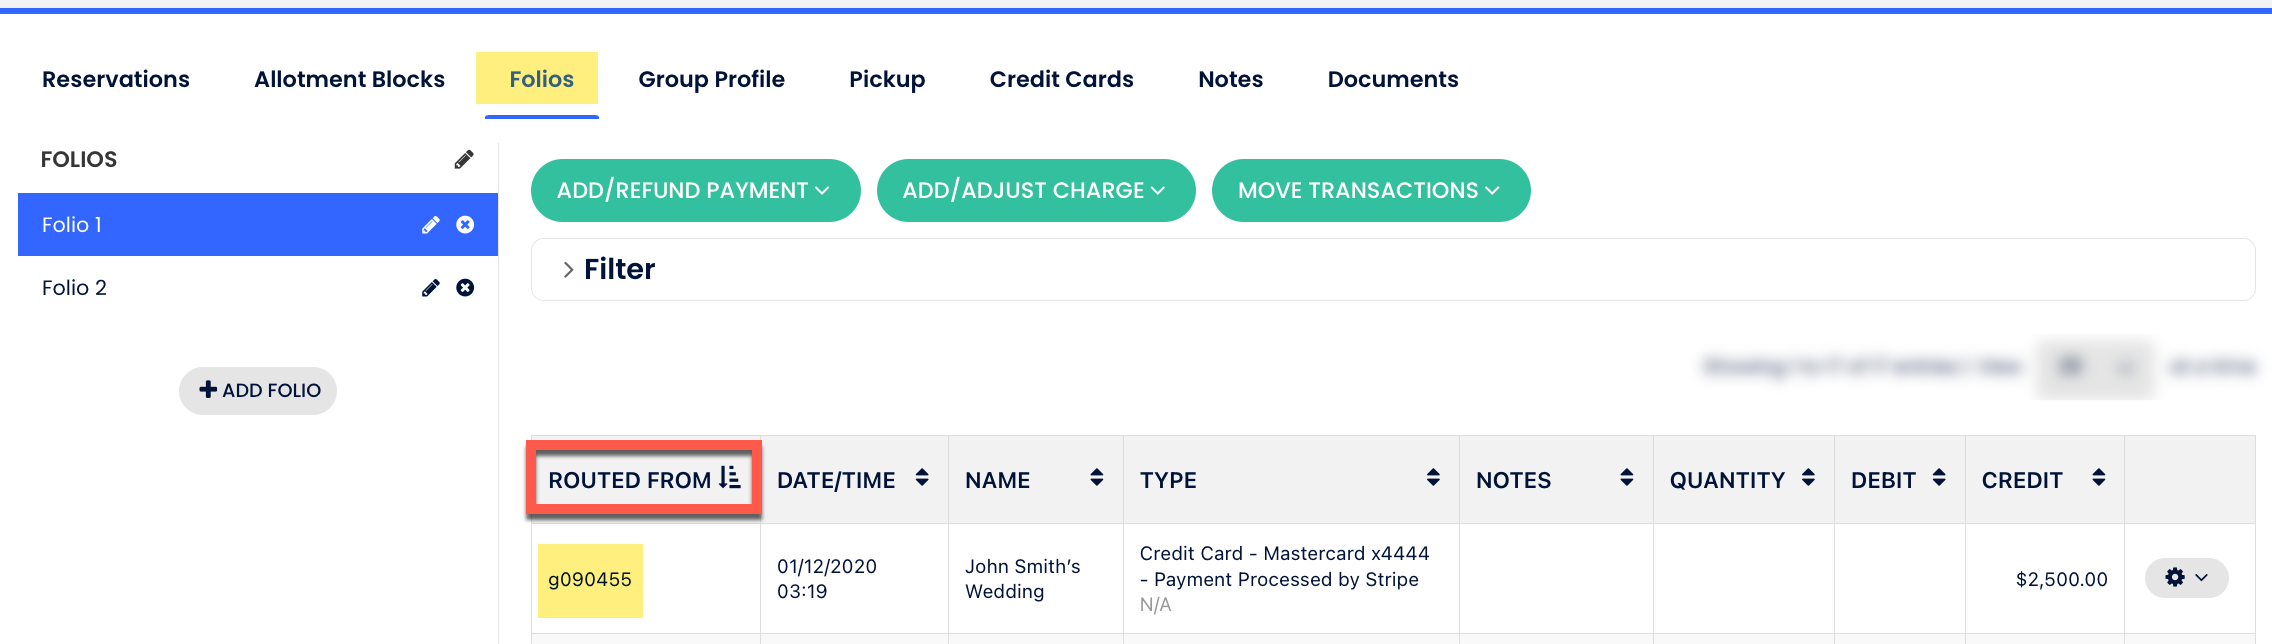Switch to the Reservations tab
Image resolution: width=2272 pixels, height=644 pixels.
click(116, 79)
